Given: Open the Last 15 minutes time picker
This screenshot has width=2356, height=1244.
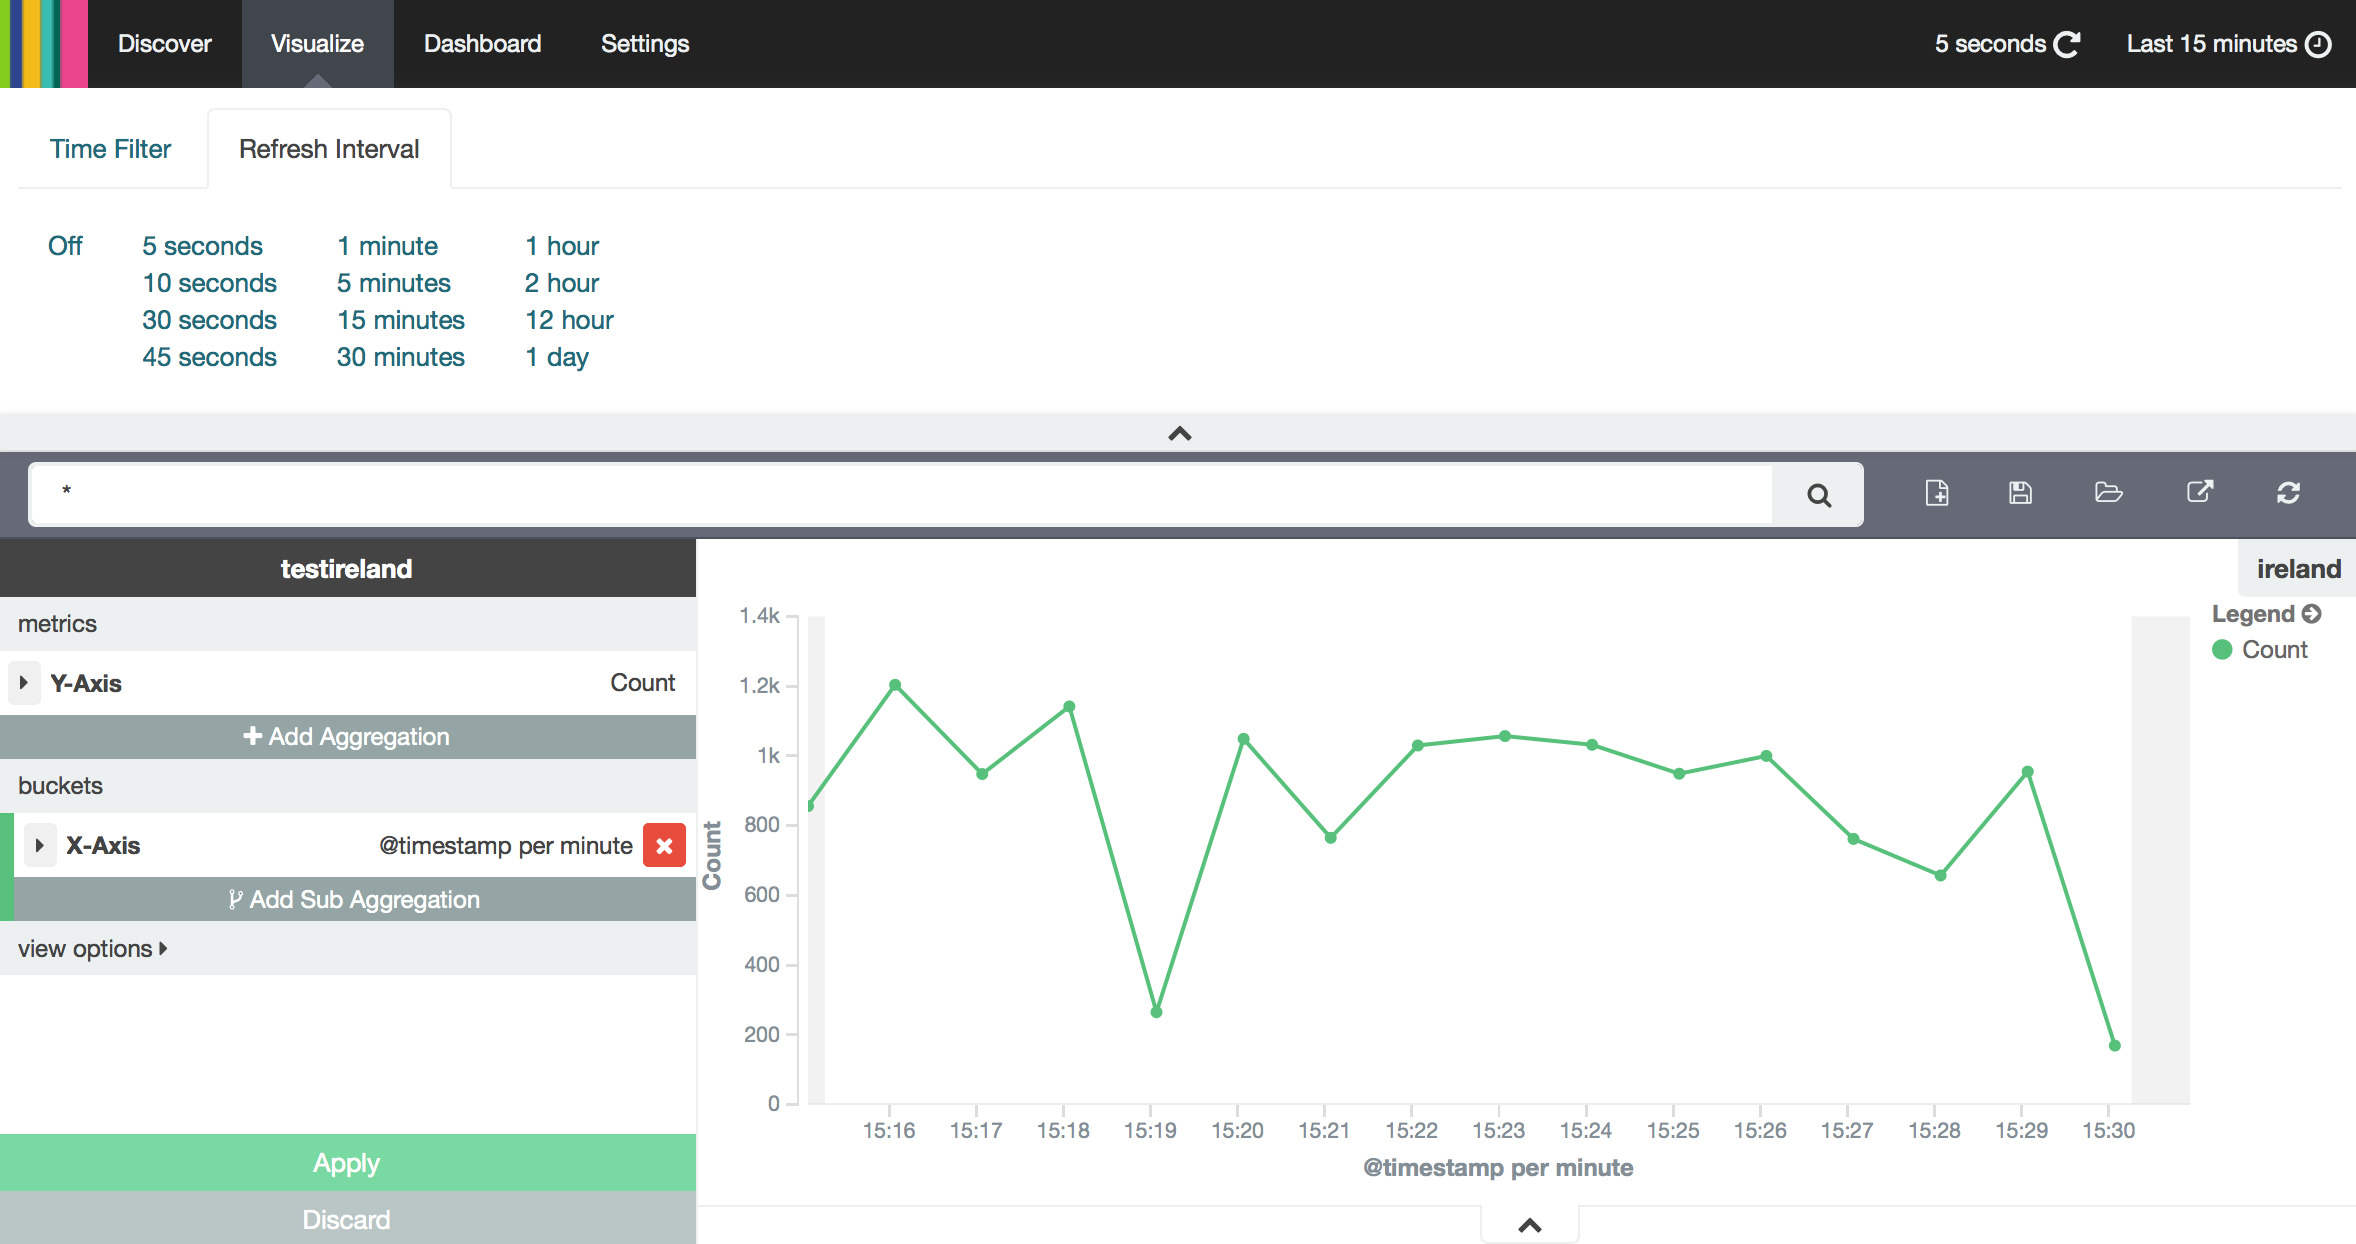Looking at the screenshot, I should (2229, 44).
